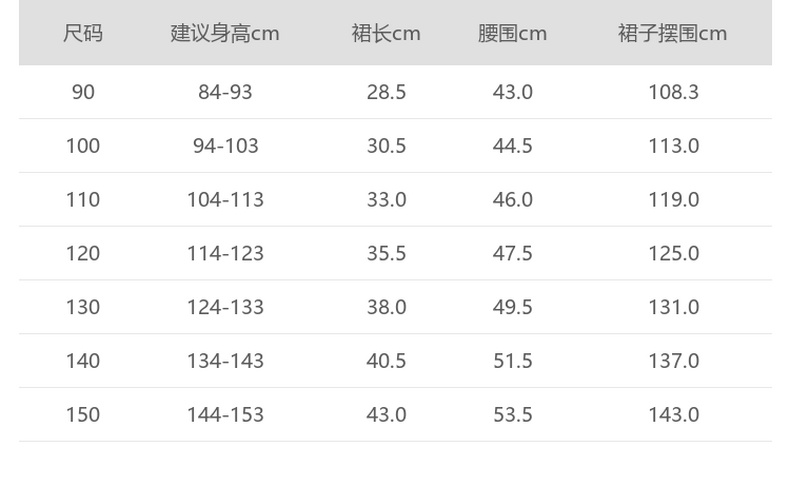Image resolution: width=790 pixels, height=485 pixels.
Task: Click the 137.0 hem circumference value
Action: (x=672, y=361)
